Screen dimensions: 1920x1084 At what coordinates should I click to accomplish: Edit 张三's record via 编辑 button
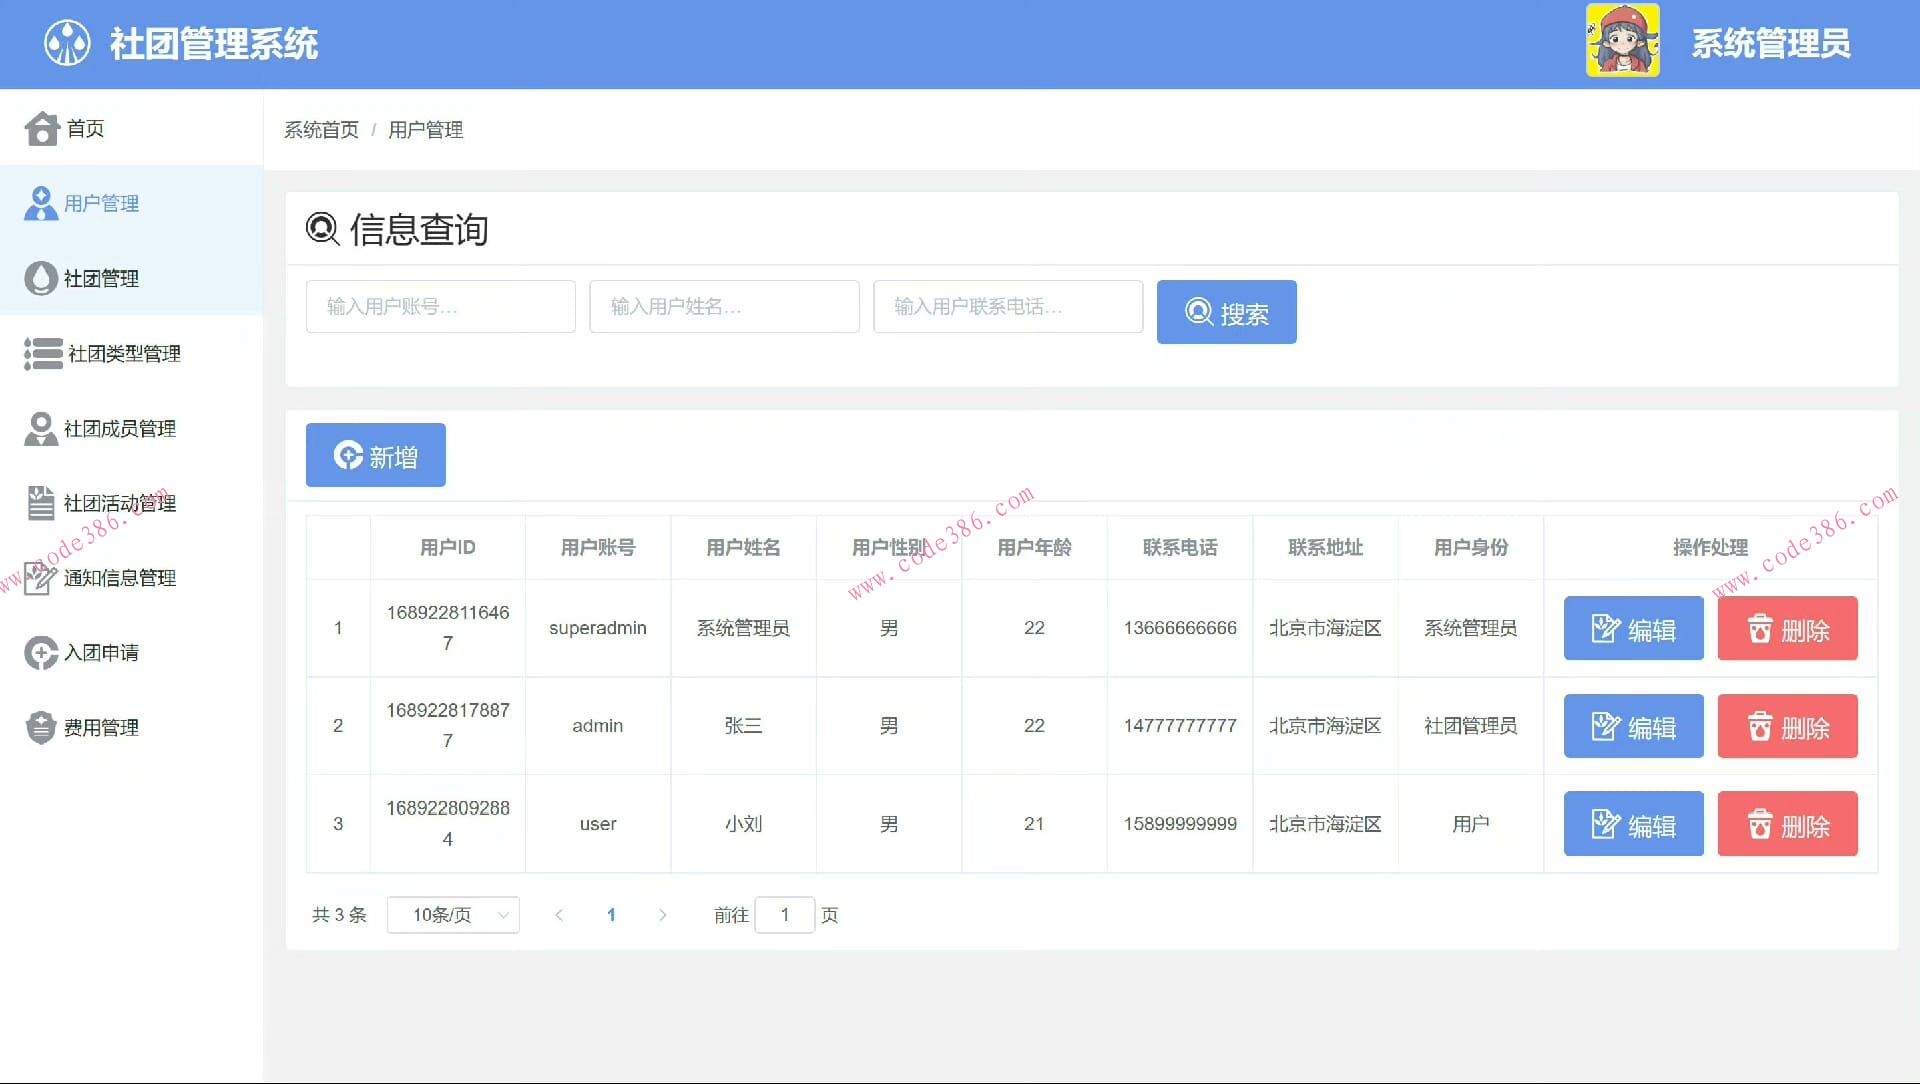pos(1632,726)
